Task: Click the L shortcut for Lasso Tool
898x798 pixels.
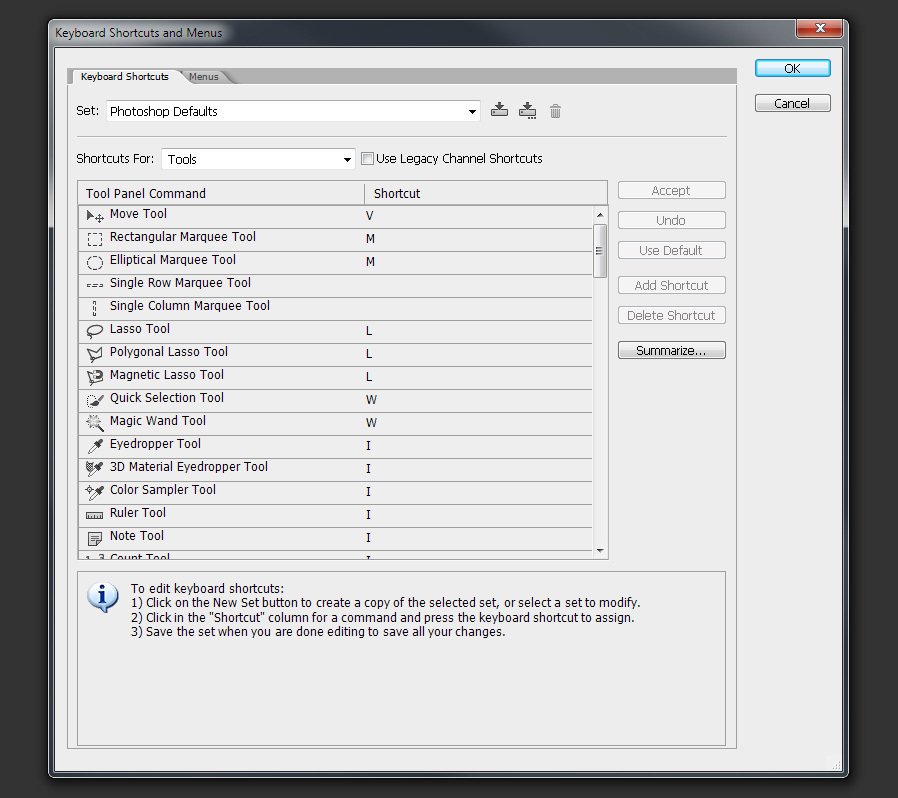Action: tap(369, 331)
